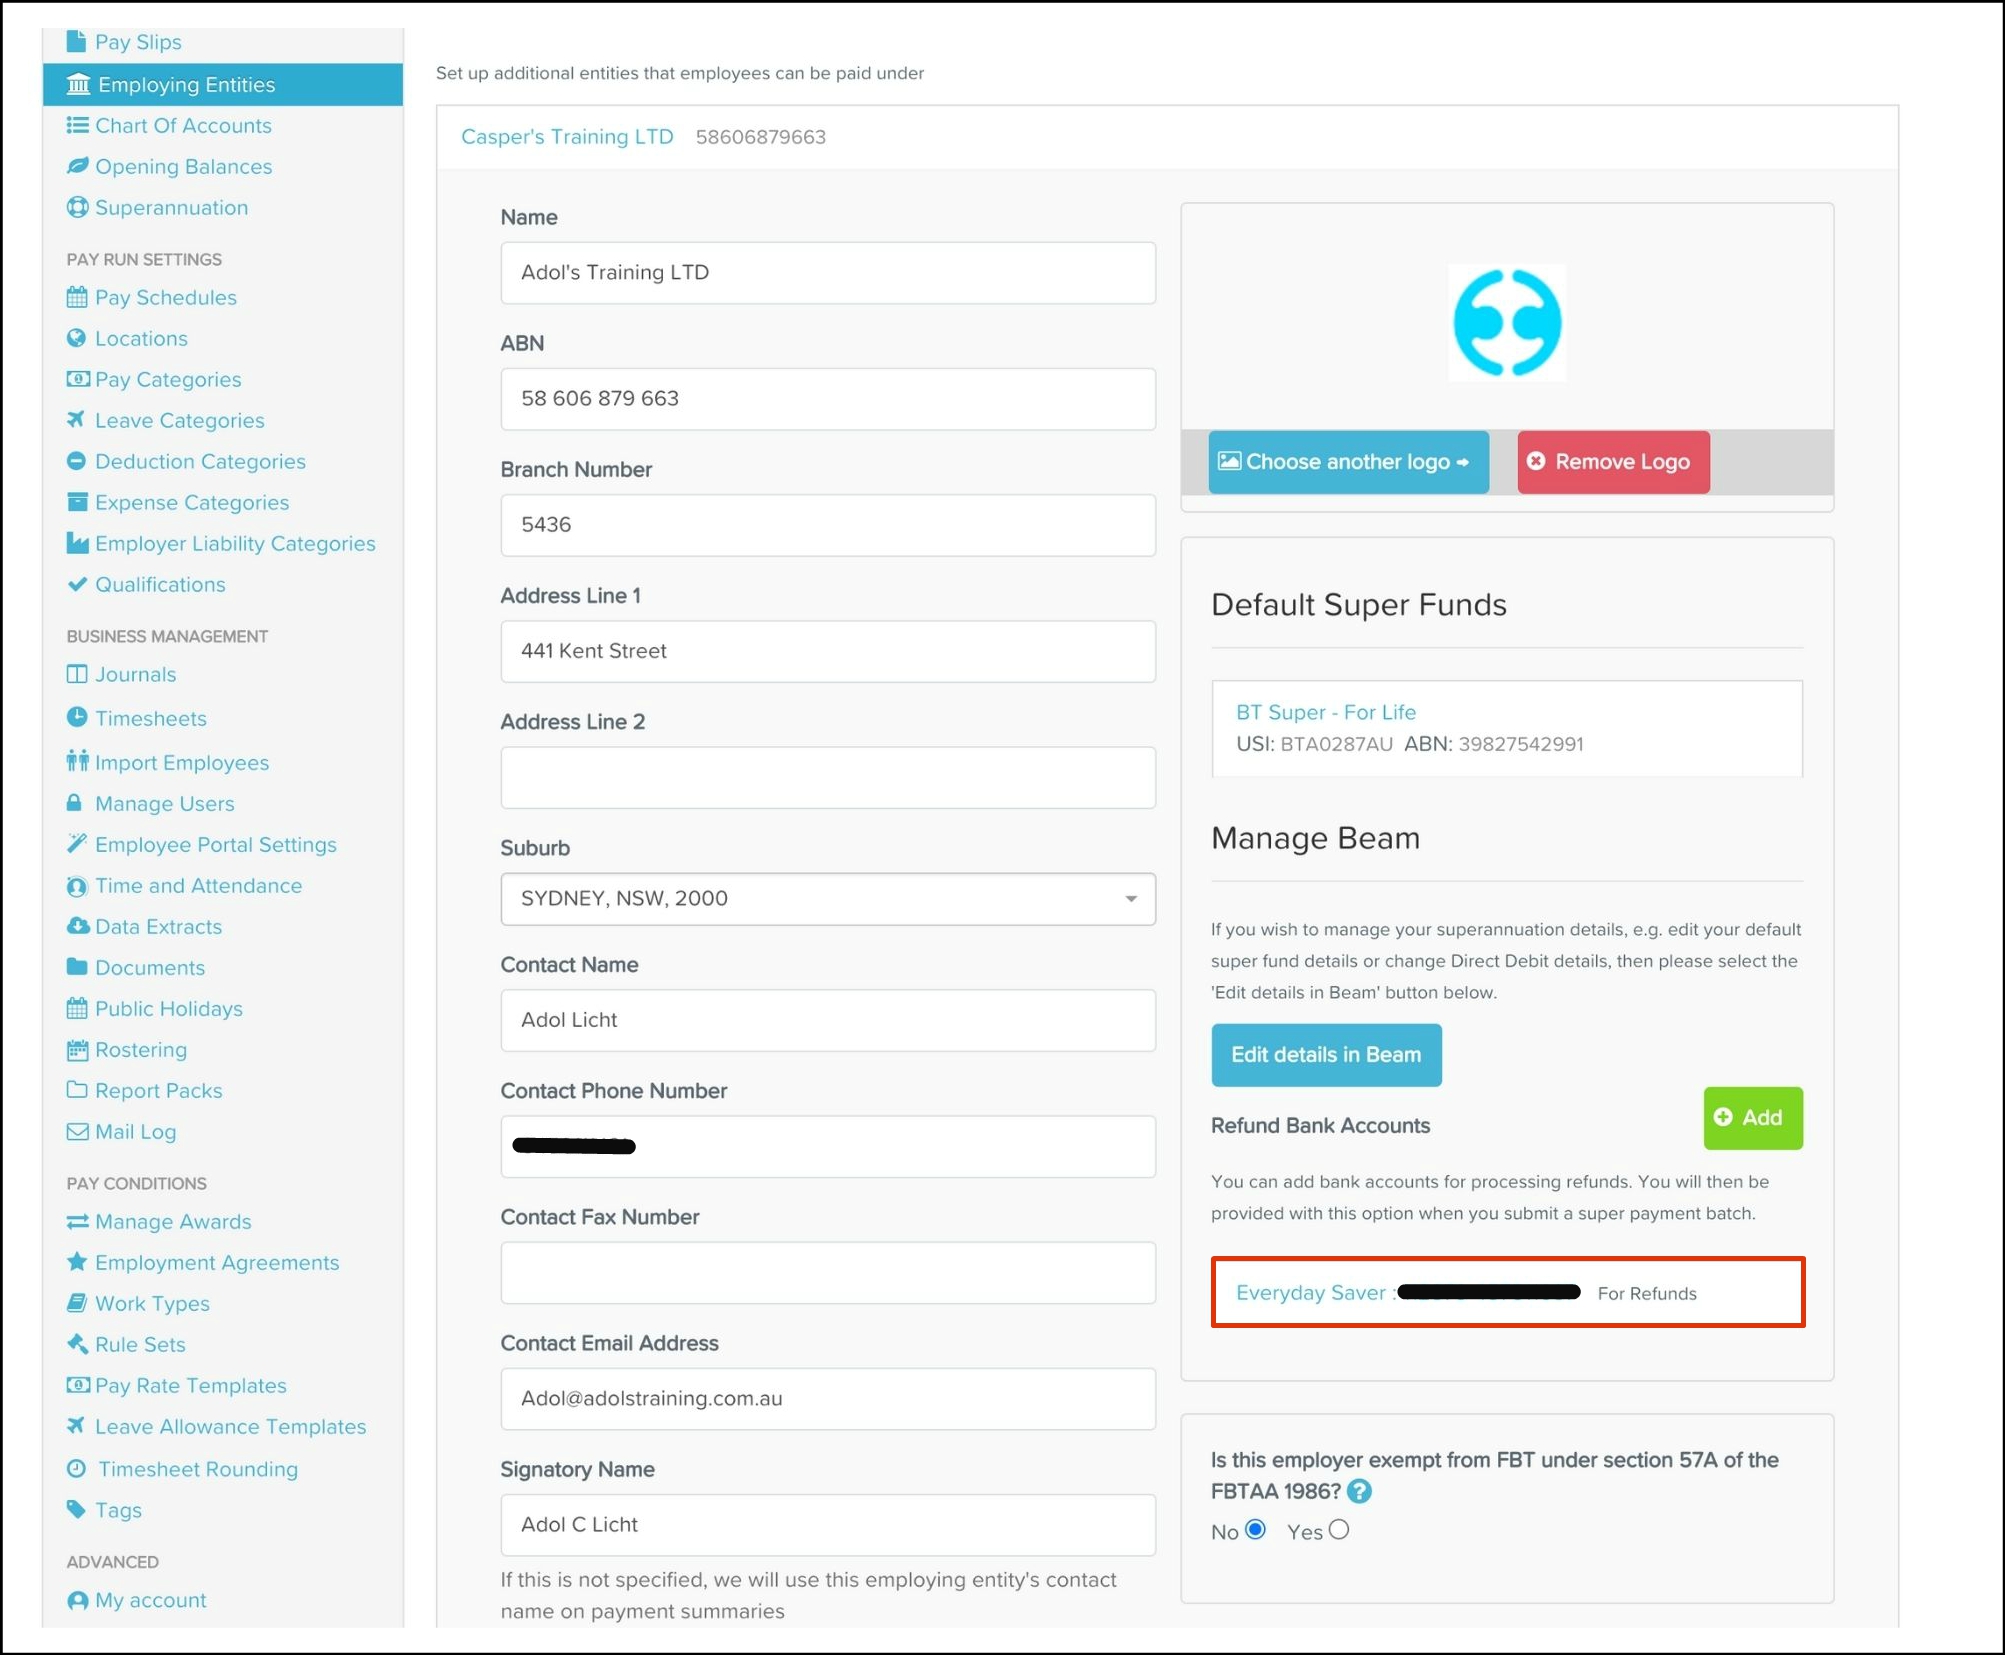The width and height of the screenshot is (2005, 1655).
Task: Click the Mail Log envelope icon
Action: (76, 1131)
